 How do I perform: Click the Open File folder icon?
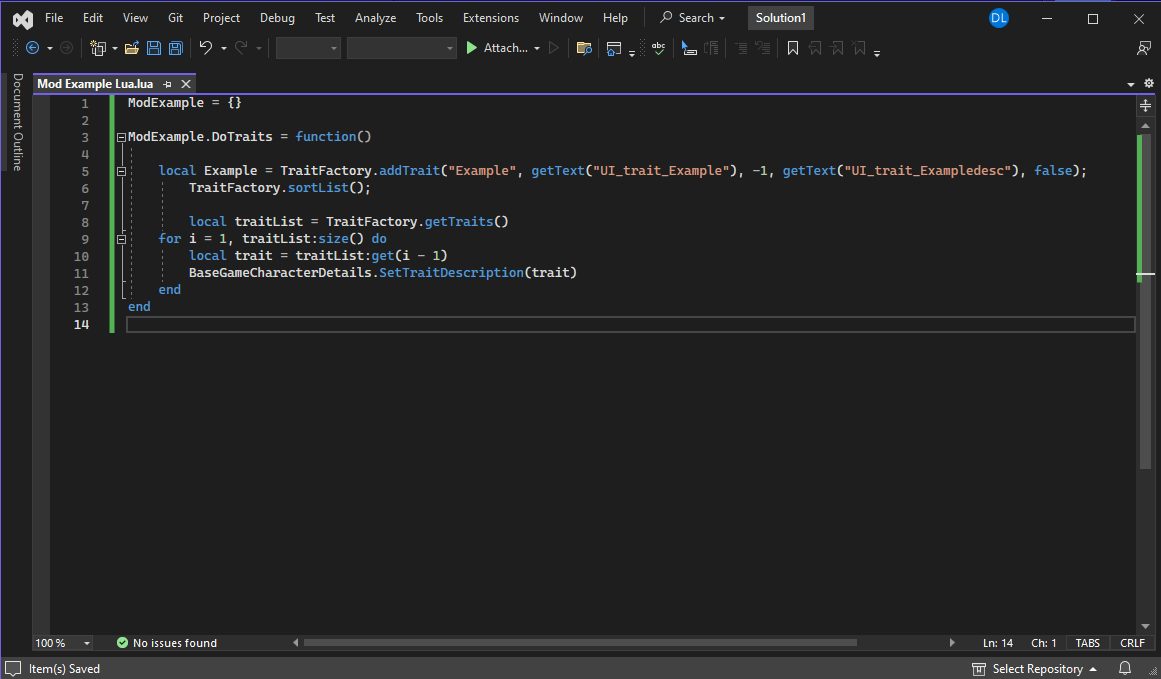point(131,48)
